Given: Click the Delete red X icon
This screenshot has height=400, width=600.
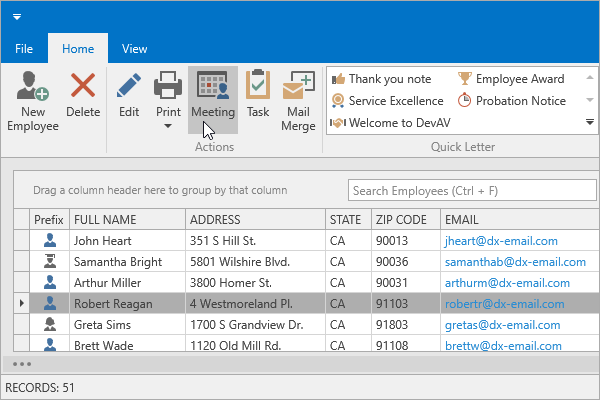Looking at the screenshot, I should 83,88.
